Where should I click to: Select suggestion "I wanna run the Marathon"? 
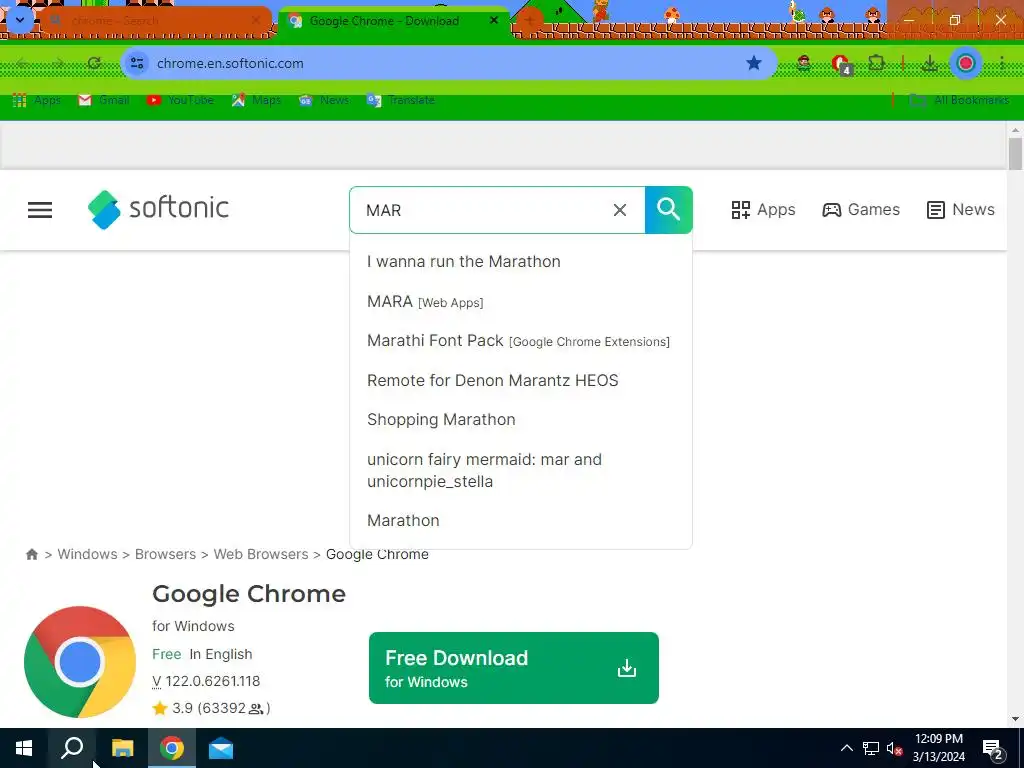(464, 261)
